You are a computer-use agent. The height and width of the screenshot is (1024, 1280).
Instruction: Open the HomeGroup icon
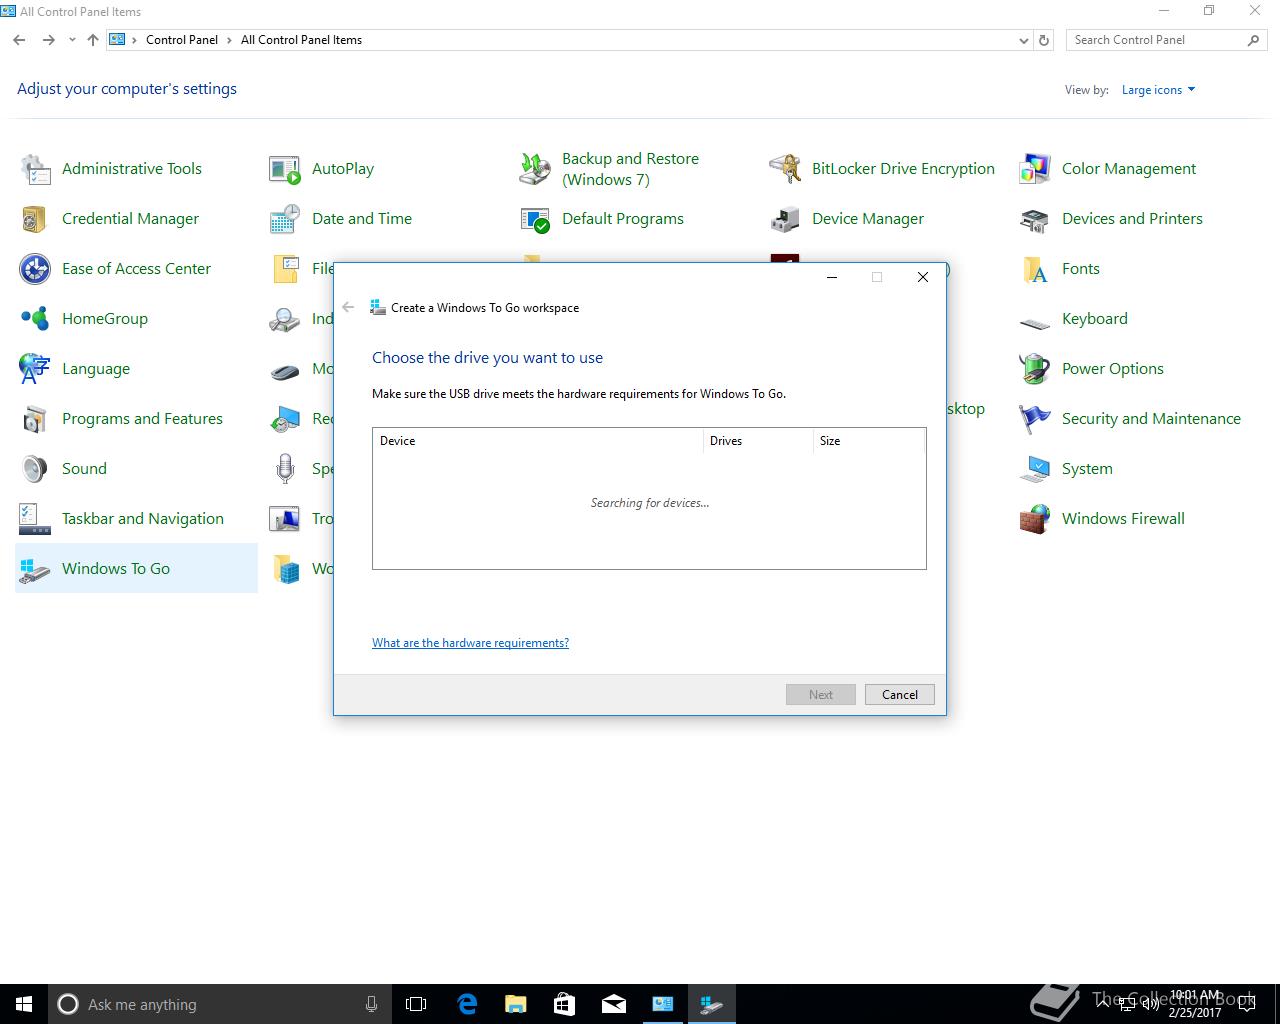(x=35, y=319)
